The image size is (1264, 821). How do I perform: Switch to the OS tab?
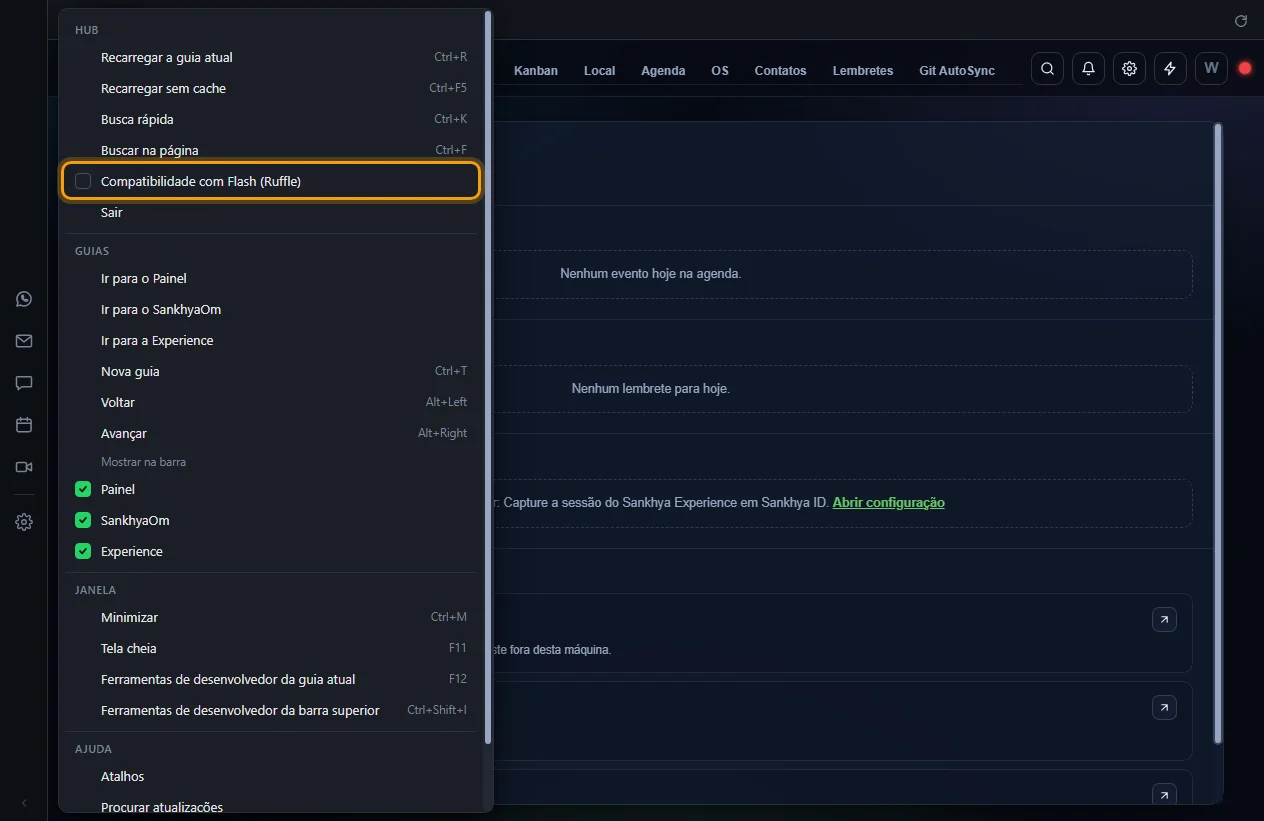(x=720, y=70)
